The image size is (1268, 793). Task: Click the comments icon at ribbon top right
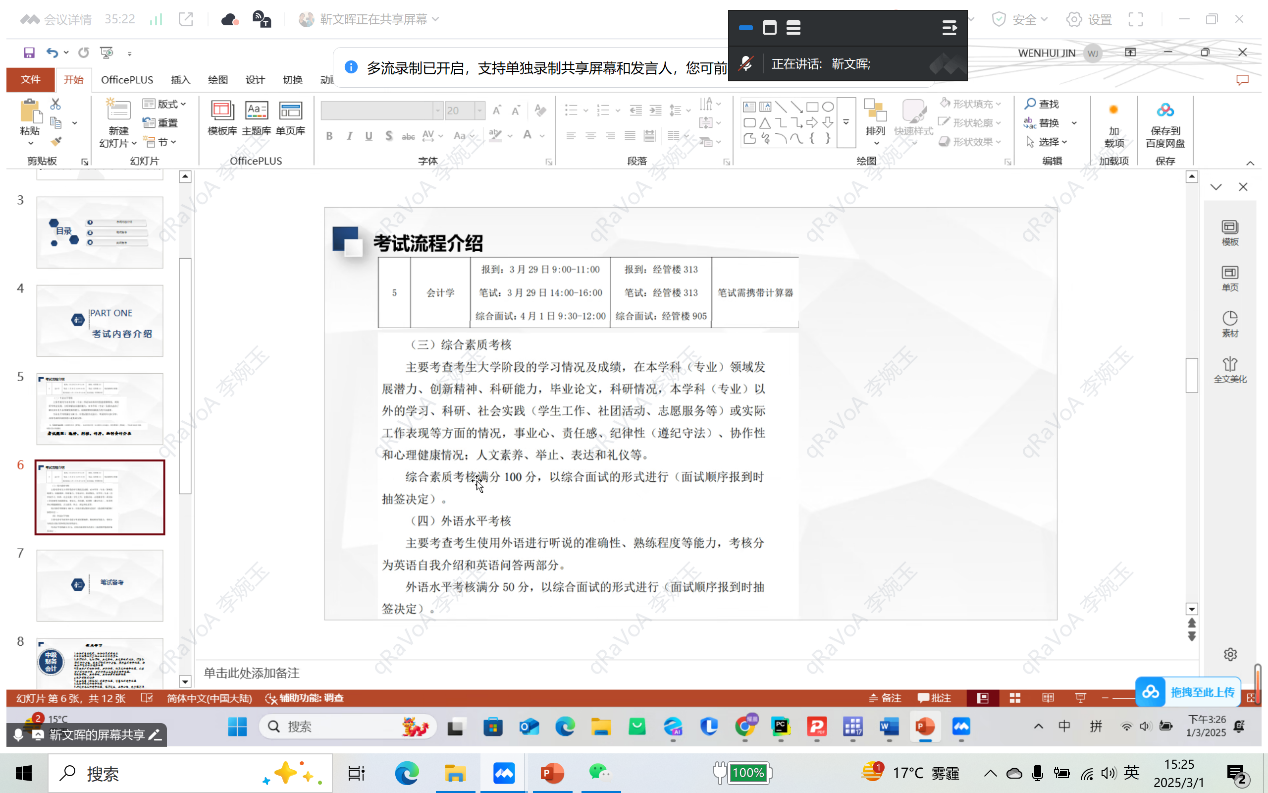(1243, 80)
